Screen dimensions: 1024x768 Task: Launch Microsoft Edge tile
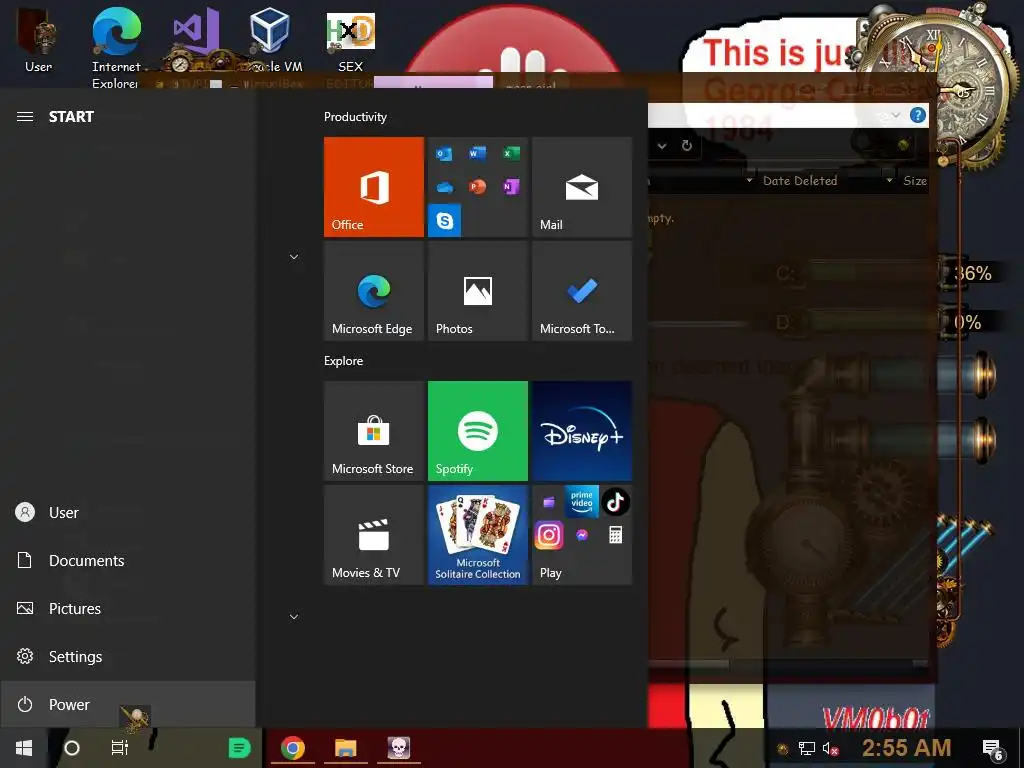[374, 291]
